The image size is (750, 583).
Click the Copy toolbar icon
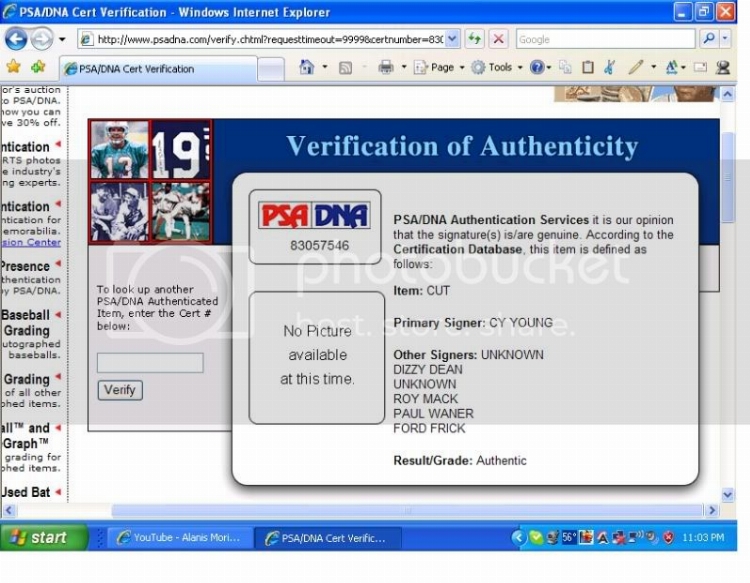(566, 67)
